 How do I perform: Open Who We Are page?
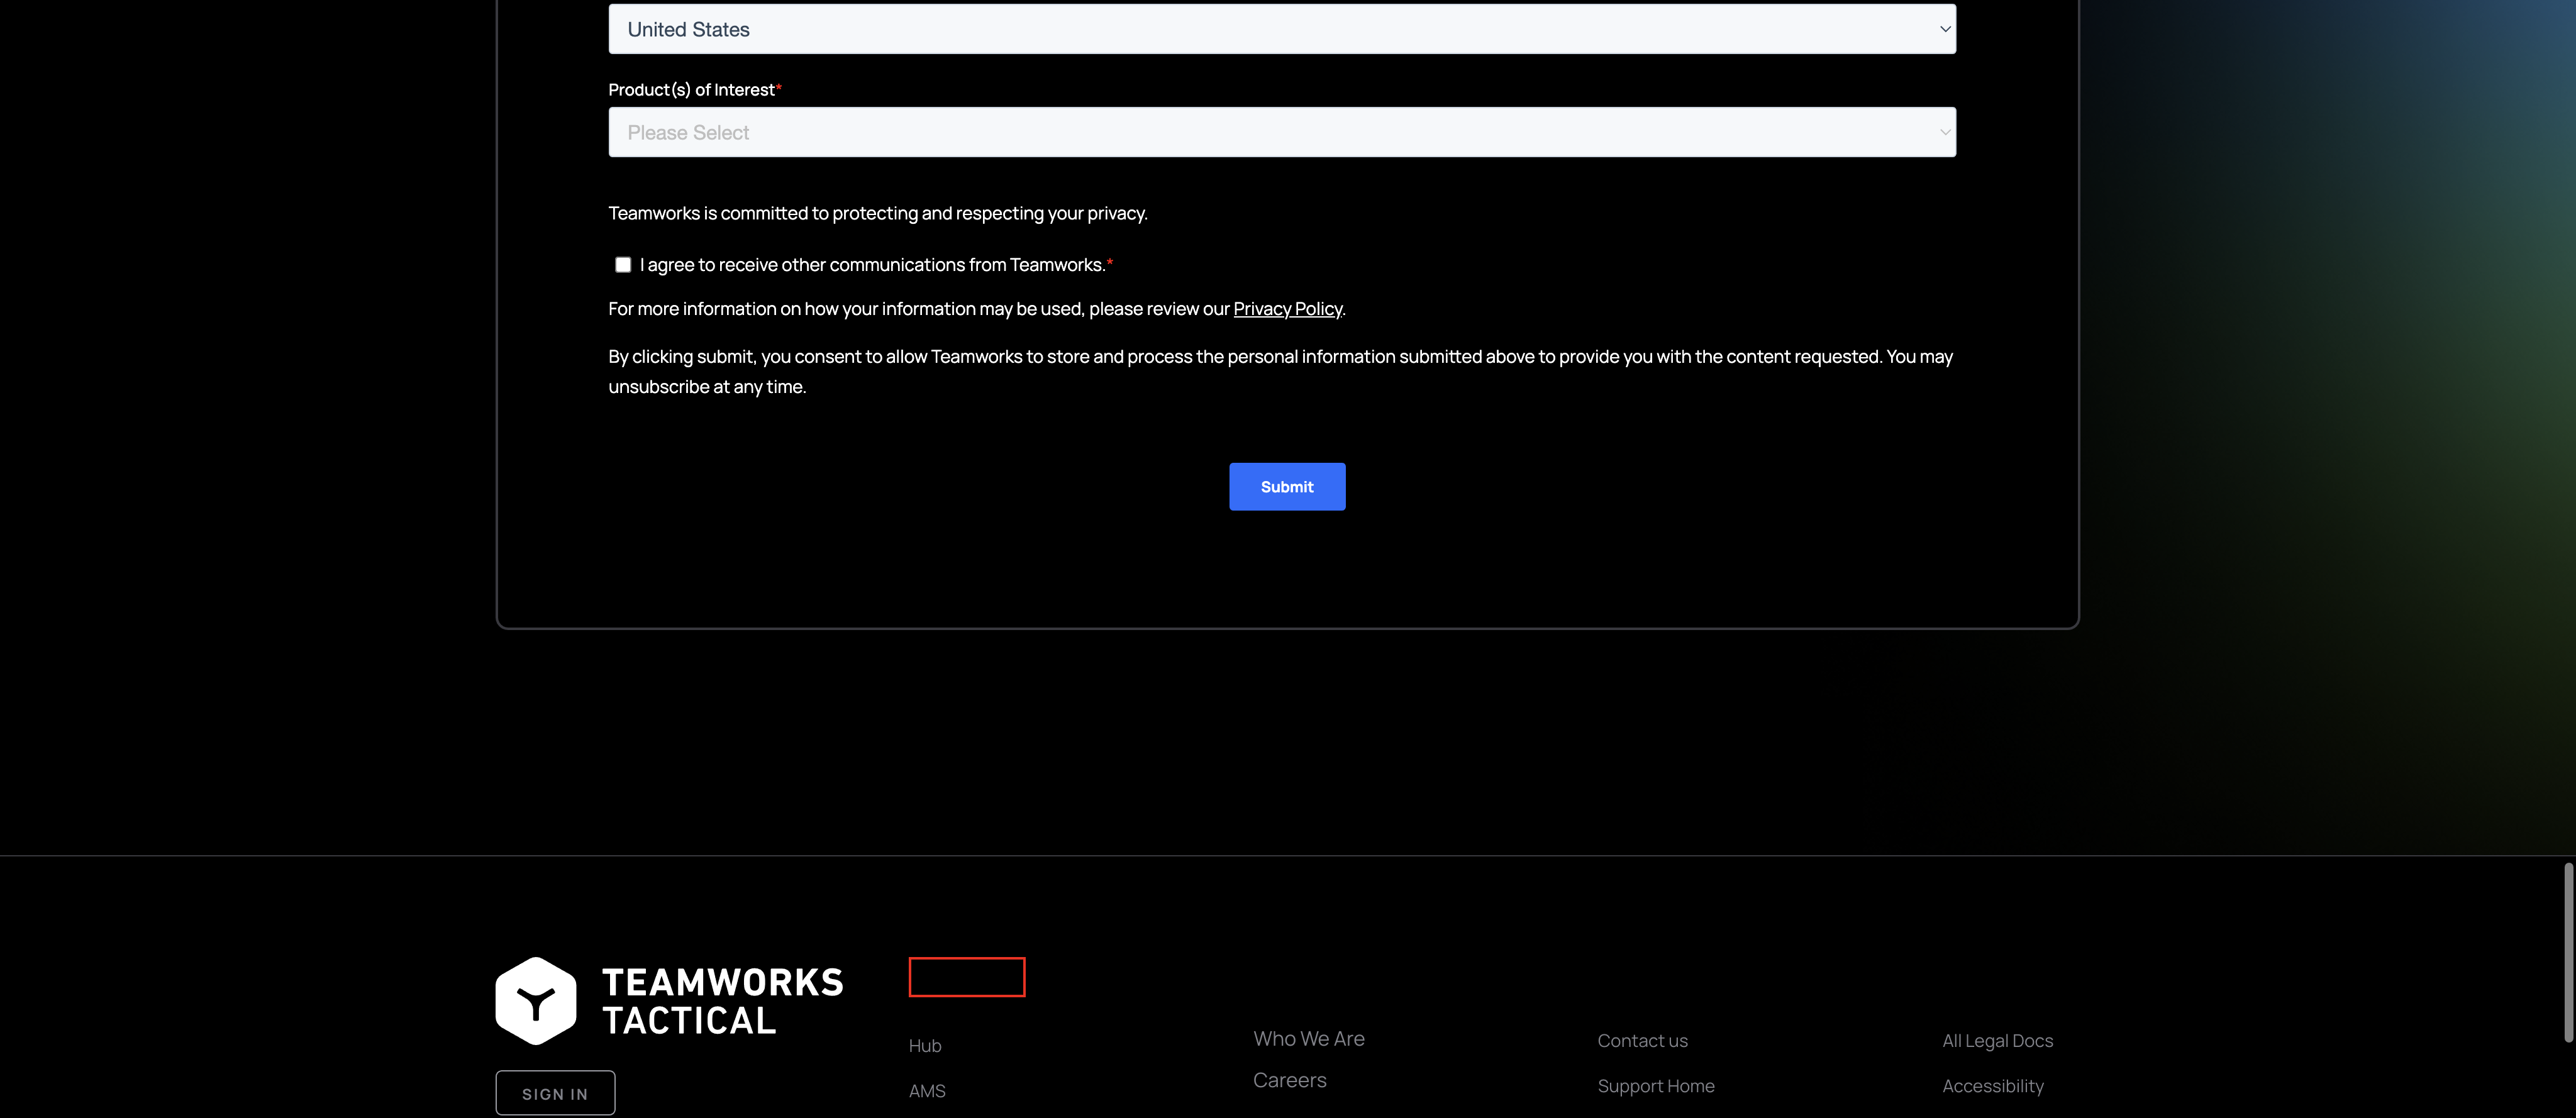click(x=1308, y=1039)
